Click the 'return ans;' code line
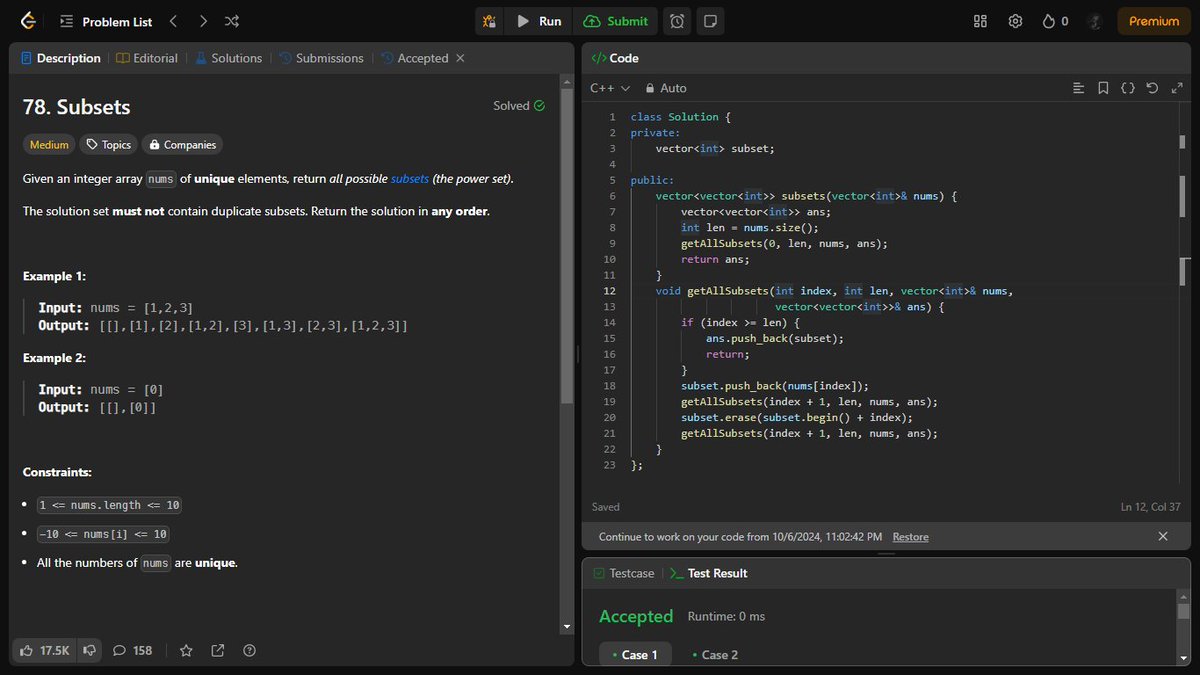This screenshot has width=1200, height=675. click(715, 259)
